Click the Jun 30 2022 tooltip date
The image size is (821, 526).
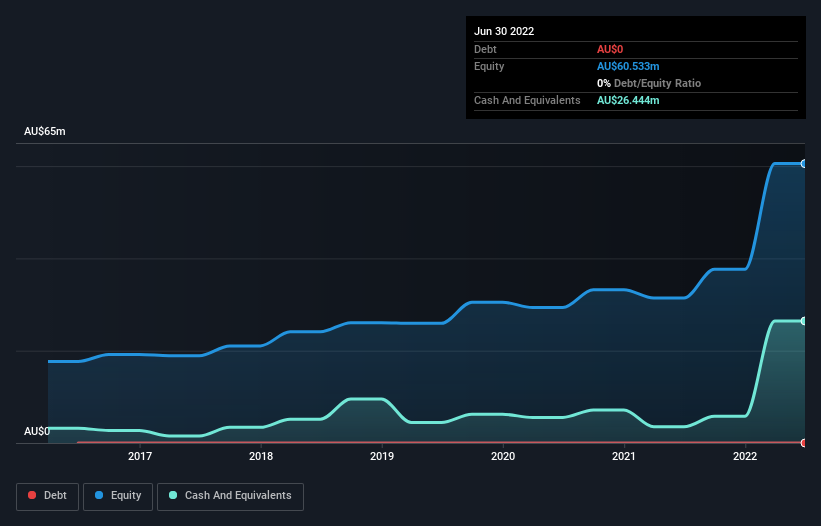(504, 31)
